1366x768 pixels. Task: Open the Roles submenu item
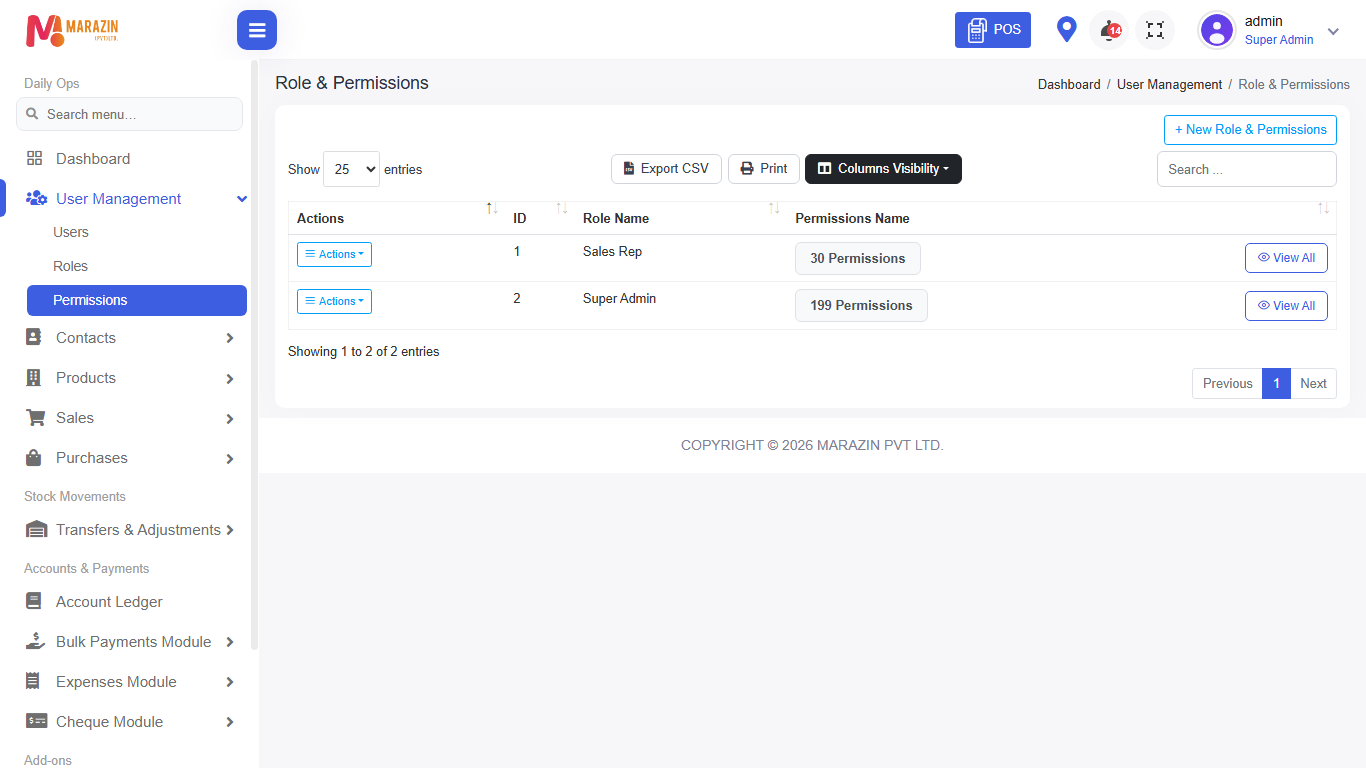pos(70,266)
